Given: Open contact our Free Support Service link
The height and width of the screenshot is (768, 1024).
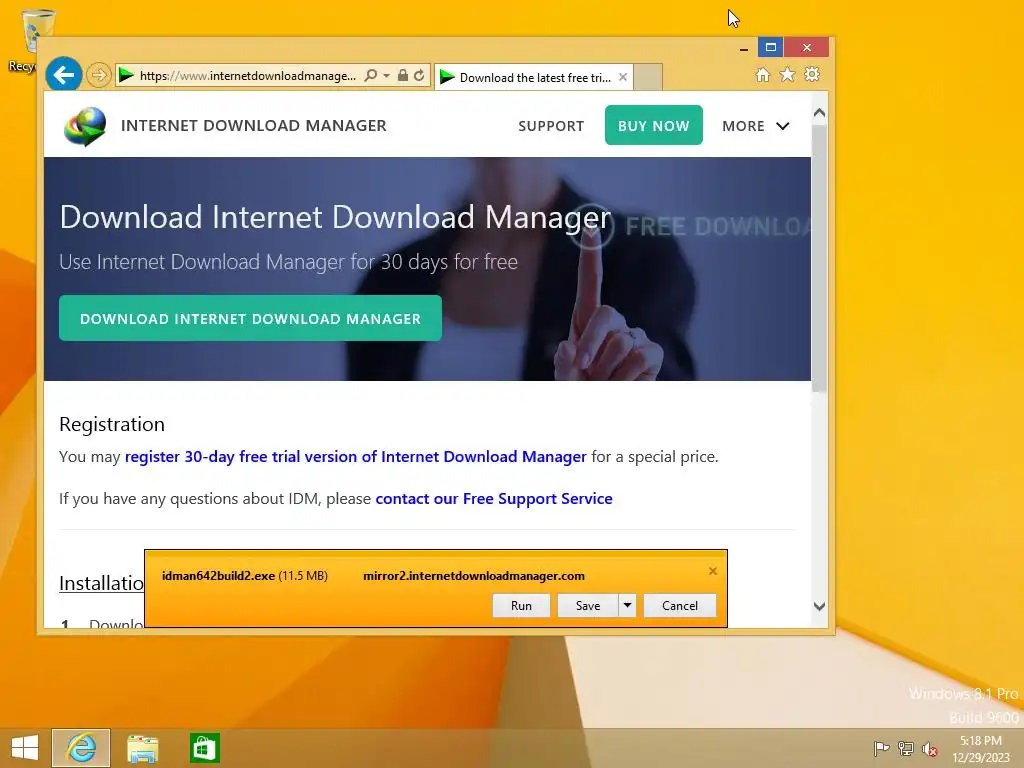Looking at the screenshot, I should click(x=494, y=498).
